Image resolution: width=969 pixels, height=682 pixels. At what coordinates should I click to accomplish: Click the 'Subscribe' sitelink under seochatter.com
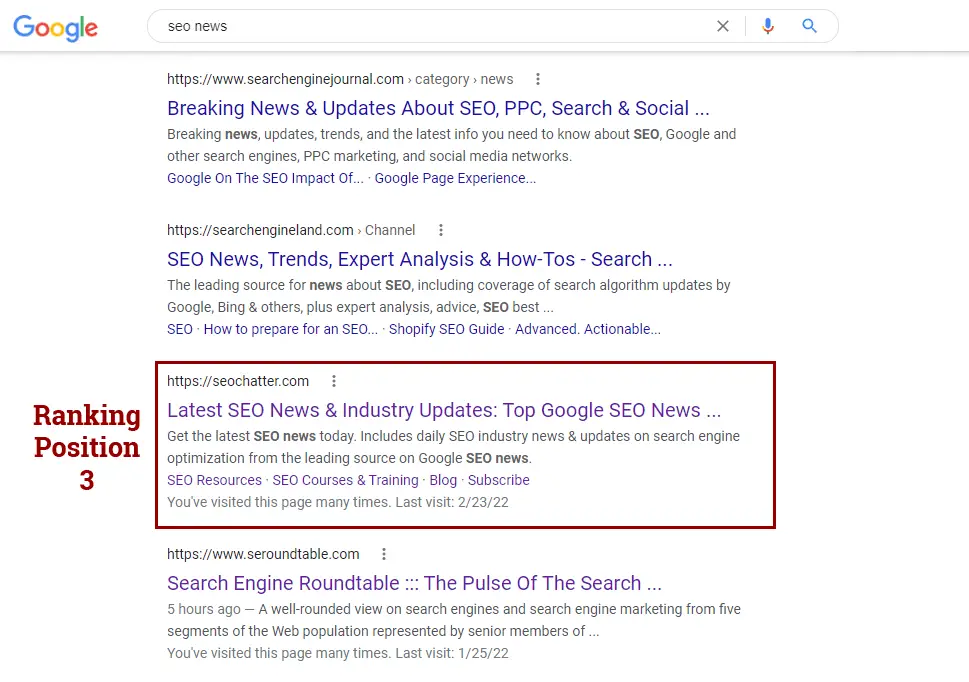point(498,480)
